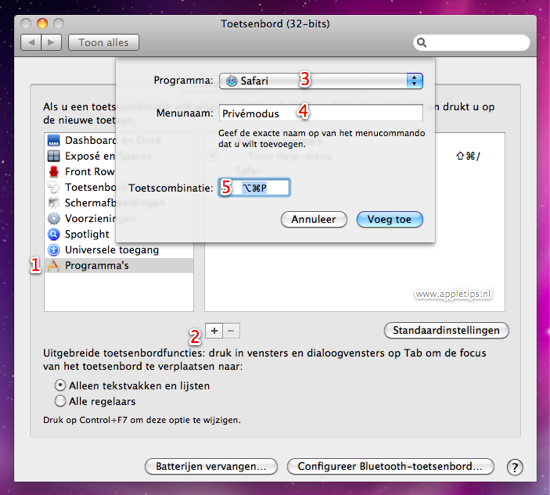The width and height of the screenshot is (550, 495).
Task: Go back with the left arrow button
Action: 31,42
